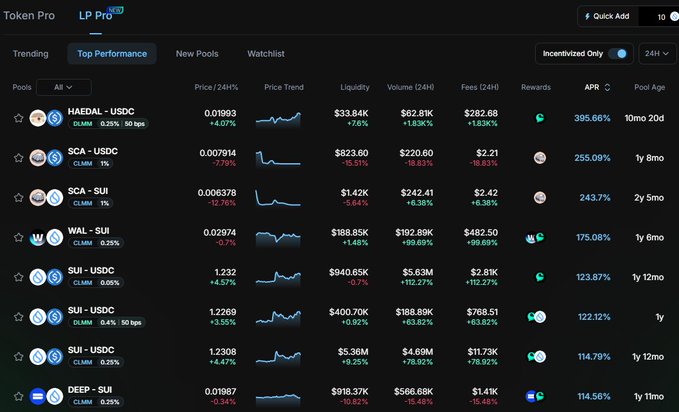Click the DEEP token icon
Image resolution: width=679 pixels, height=412 pixels.
coord(38,396)
